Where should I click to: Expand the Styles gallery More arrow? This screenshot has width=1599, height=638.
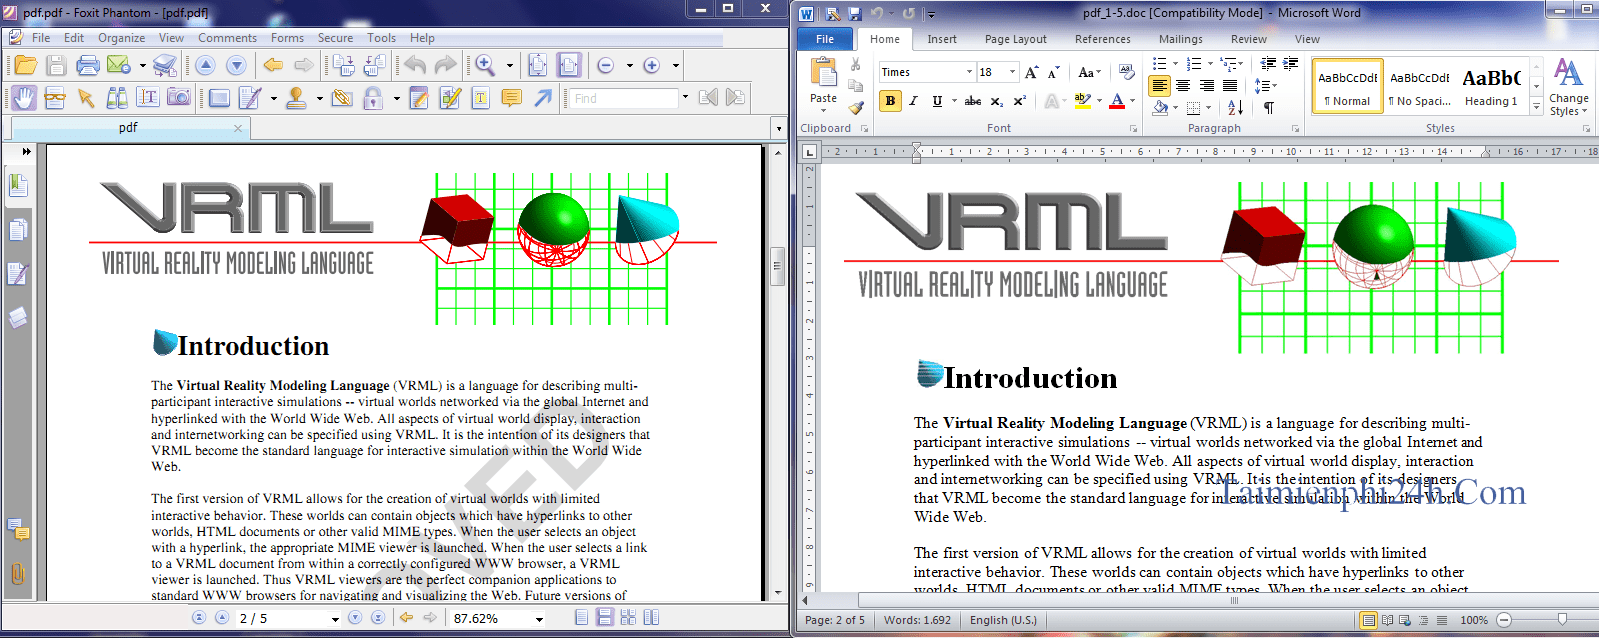[x=1537, y=107]
